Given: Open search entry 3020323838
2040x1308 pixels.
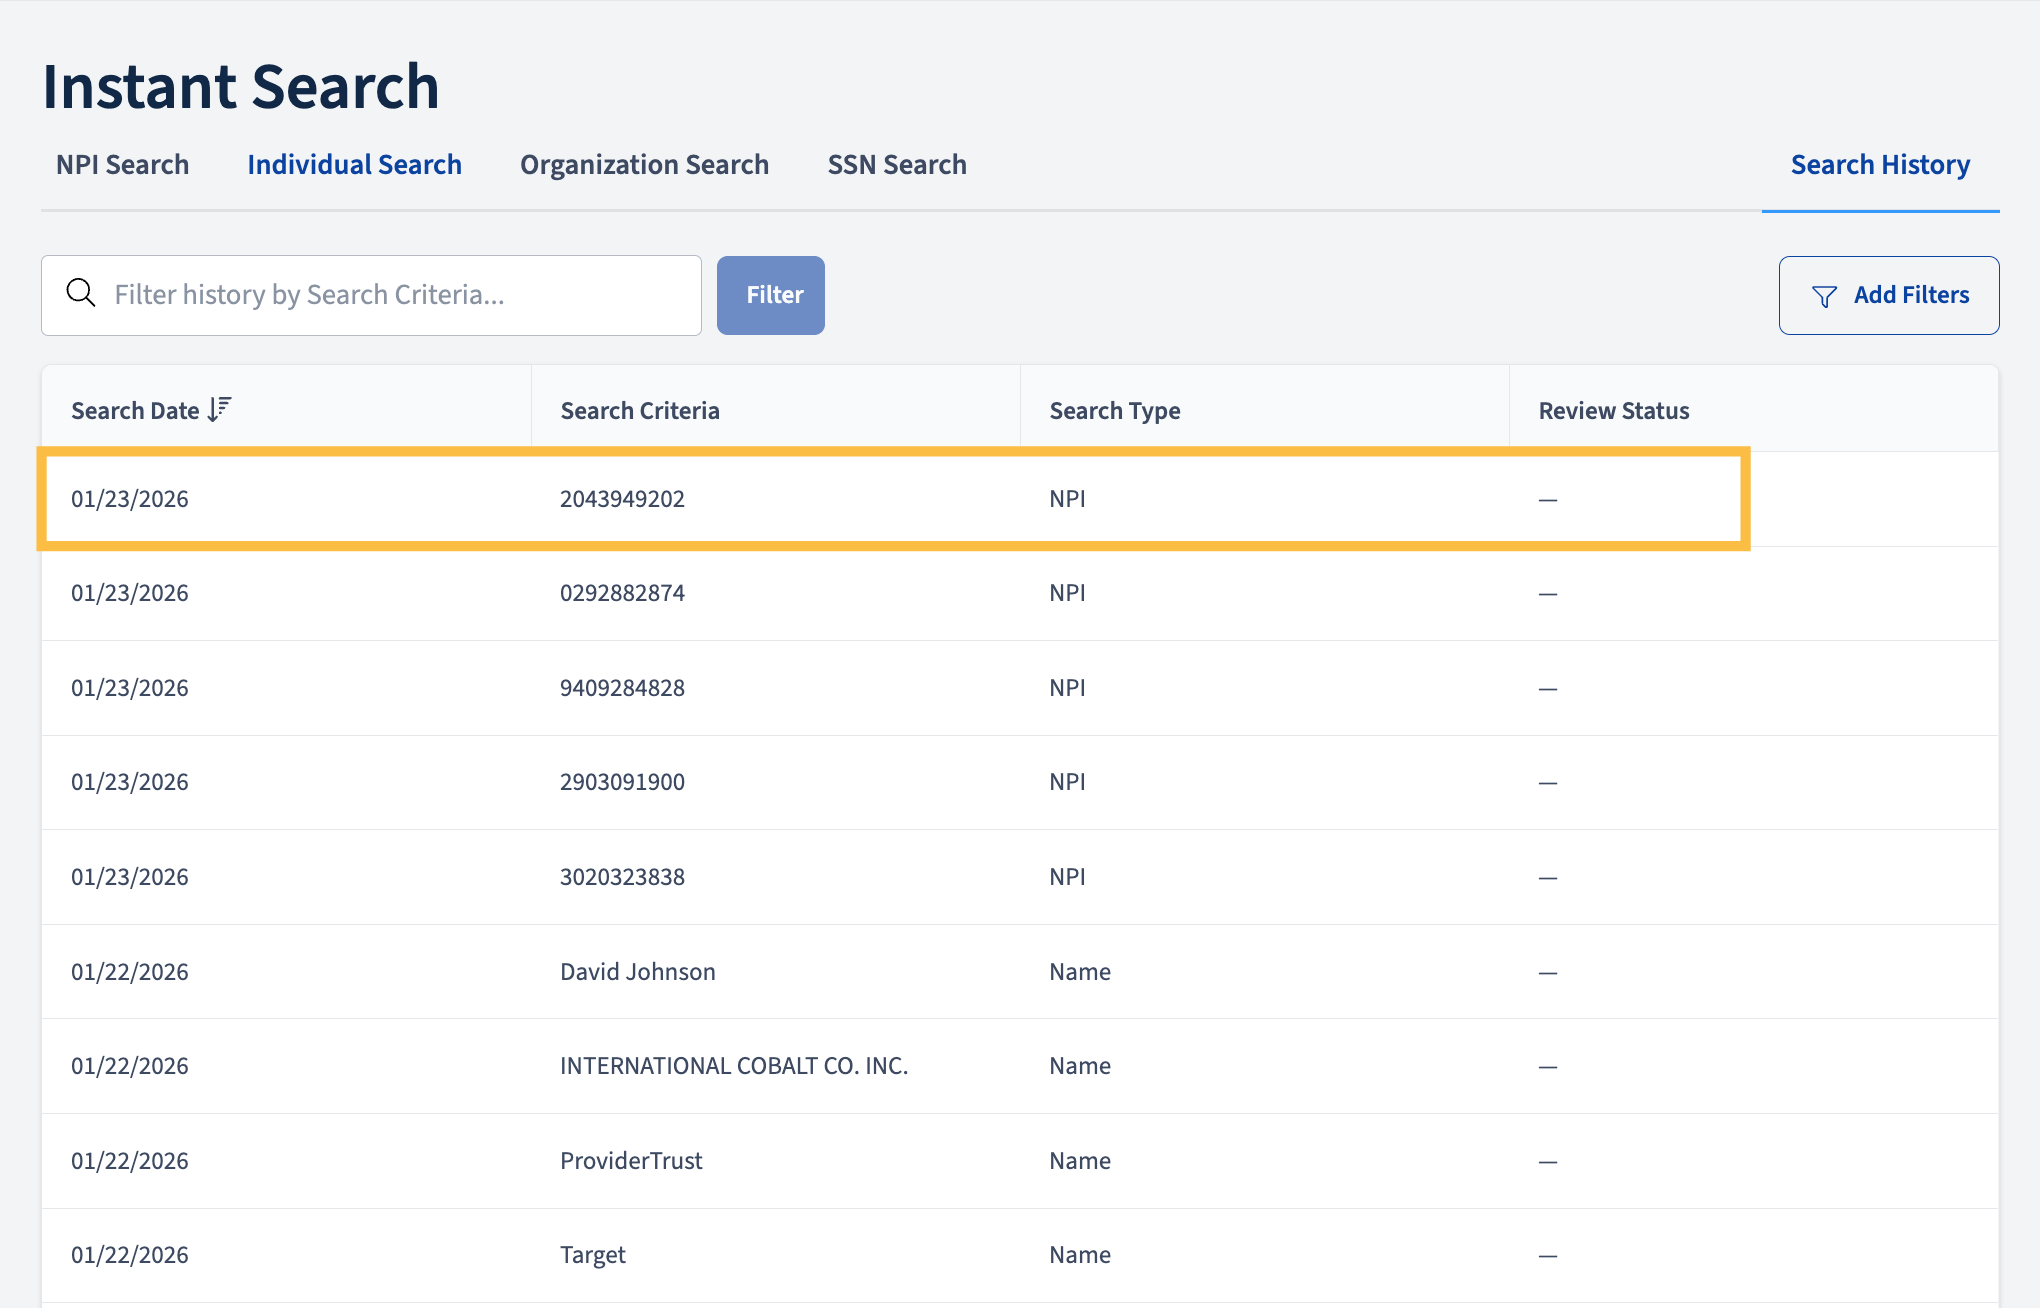Looking at the screenshot, I should pos(1020,877).
